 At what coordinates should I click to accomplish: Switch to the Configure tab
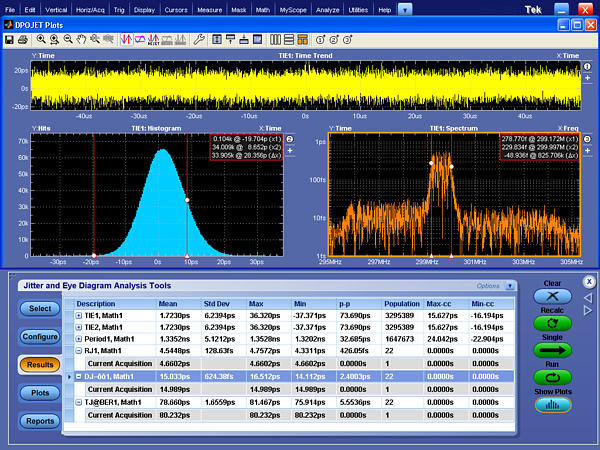pos(40,337)
